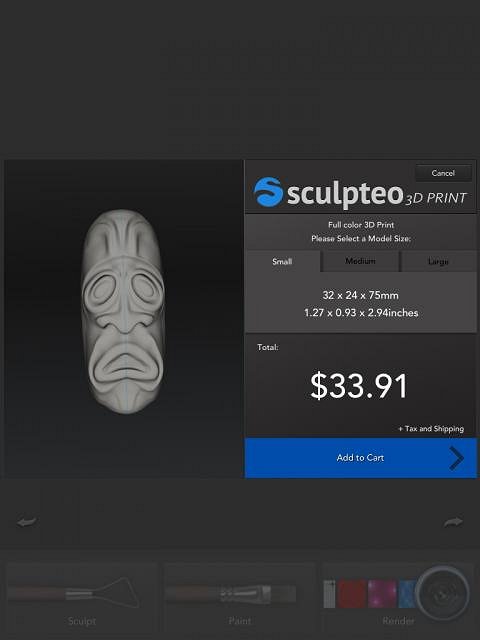480x640 pixels.
Task: Tap the camera lens Render icon
Action: 442,593
